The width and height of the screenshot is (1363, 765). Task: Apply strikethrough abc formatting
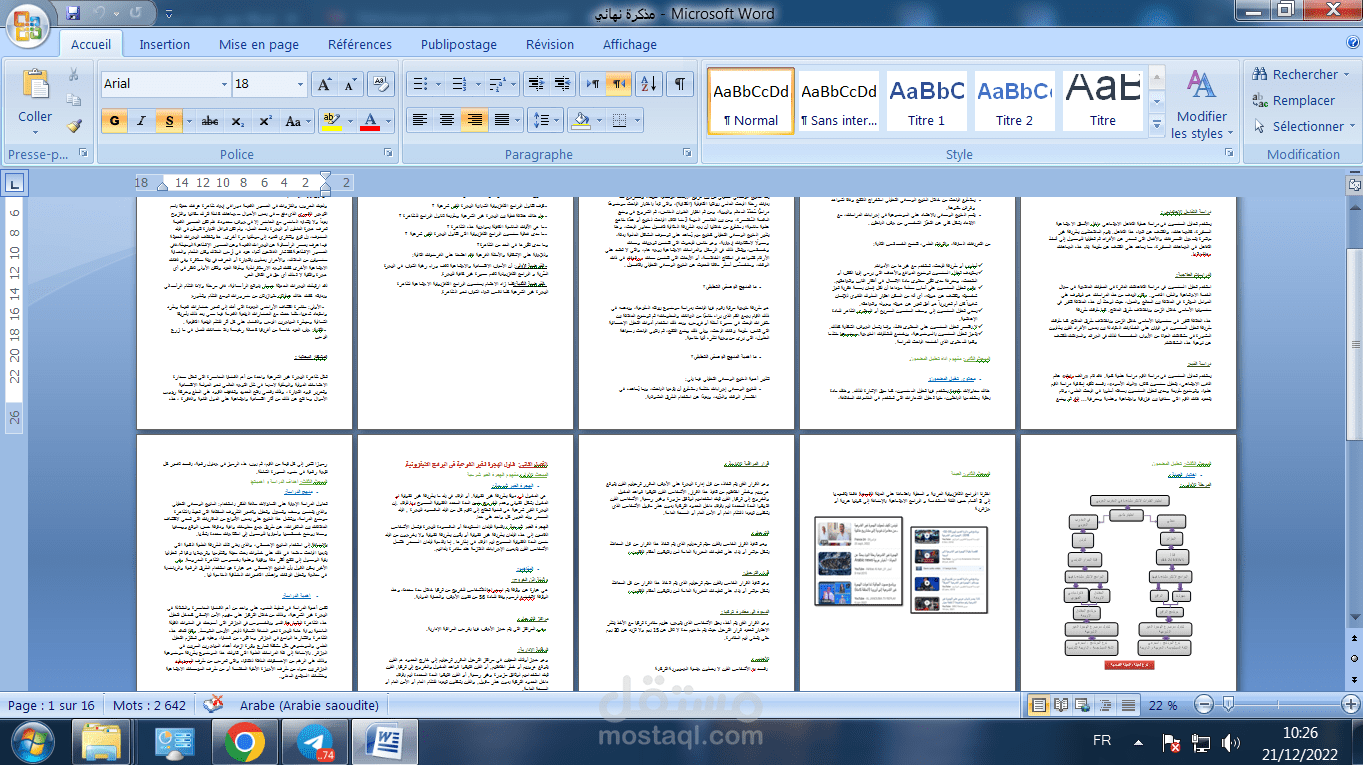(210, 121)
